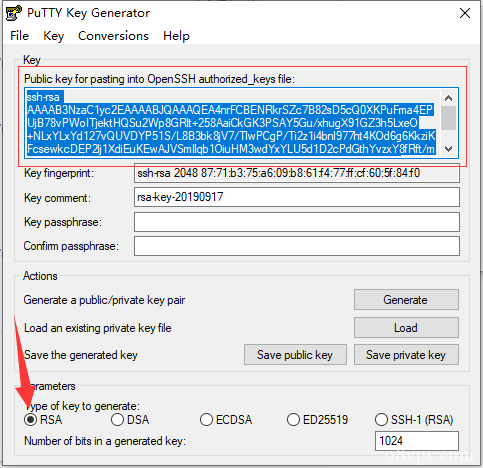Click the public key scrollbar thumb
This screenshot has height=468, width=483.
pyautogui.click(x=449, y=118)
